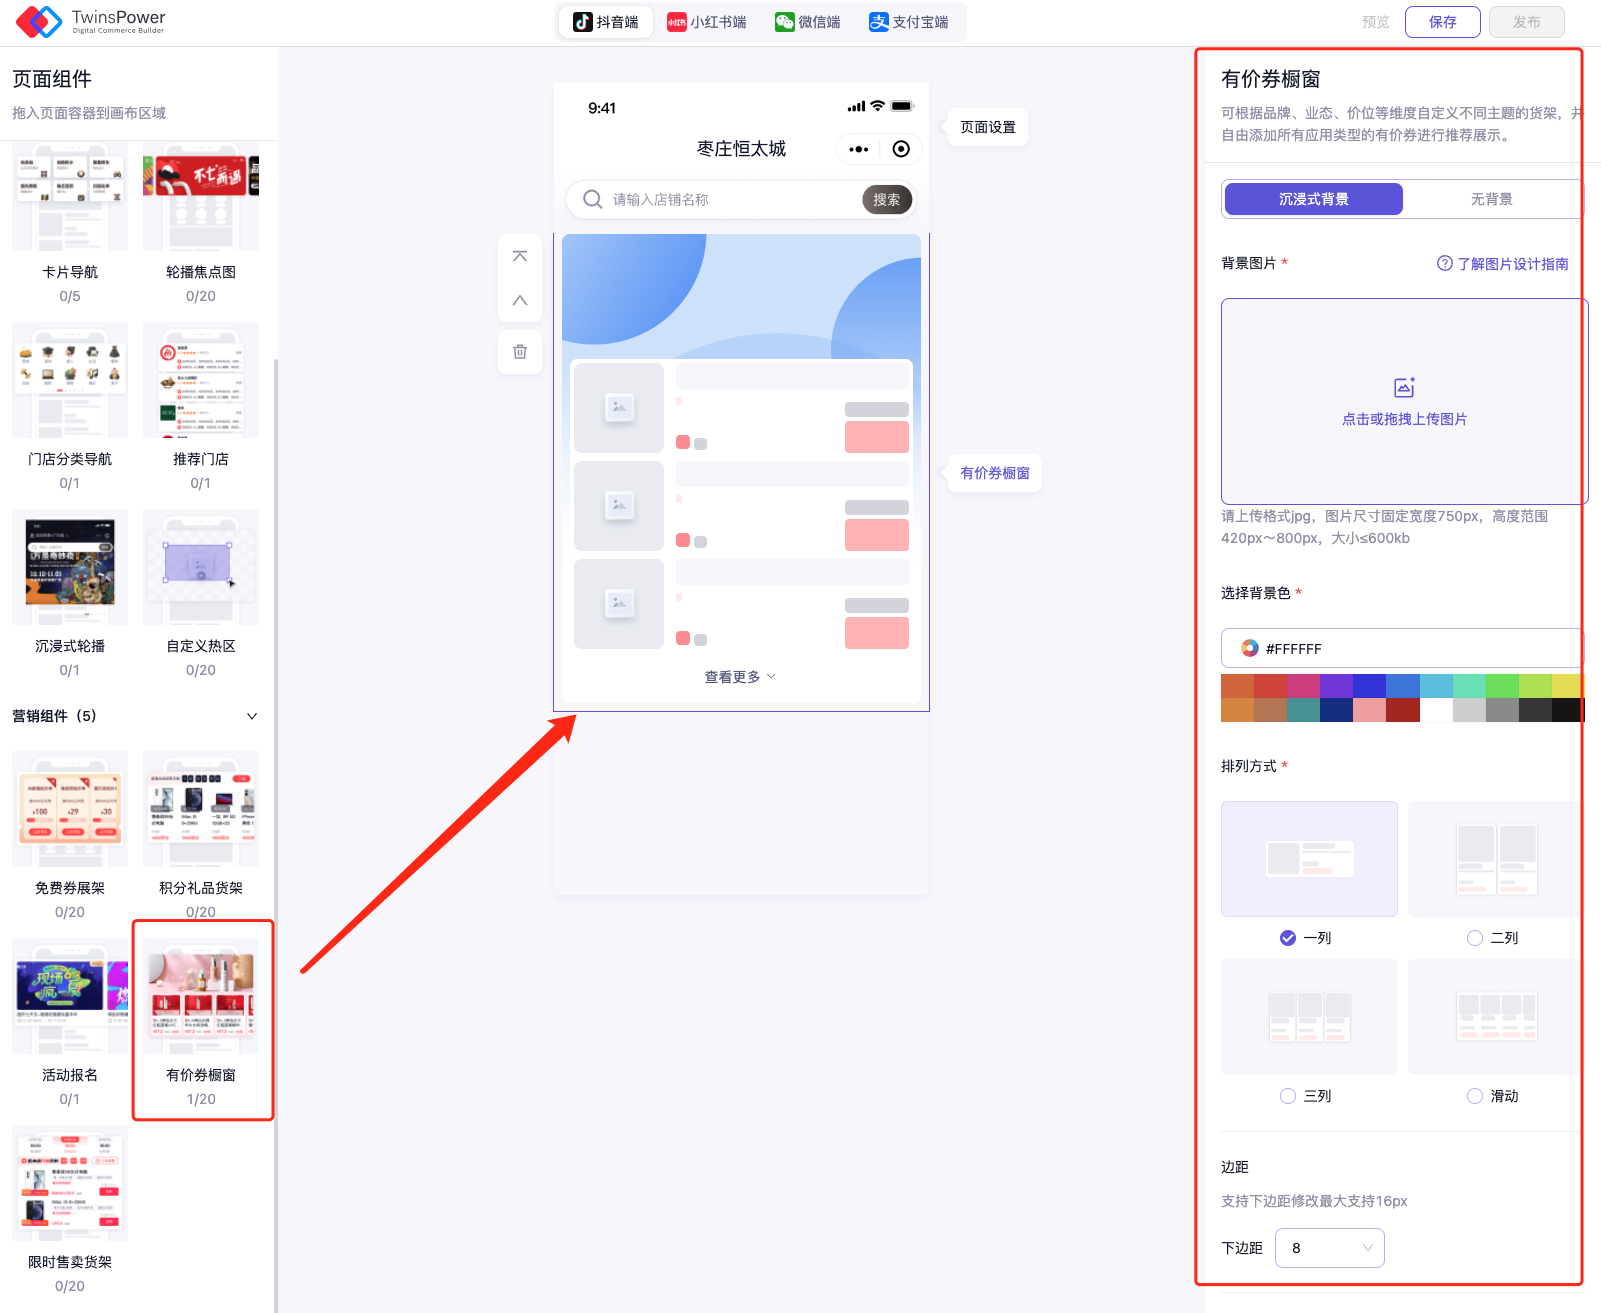Click the upload image icon
This screenshot has width=1601, height=1313.
tap(1404, 388)
